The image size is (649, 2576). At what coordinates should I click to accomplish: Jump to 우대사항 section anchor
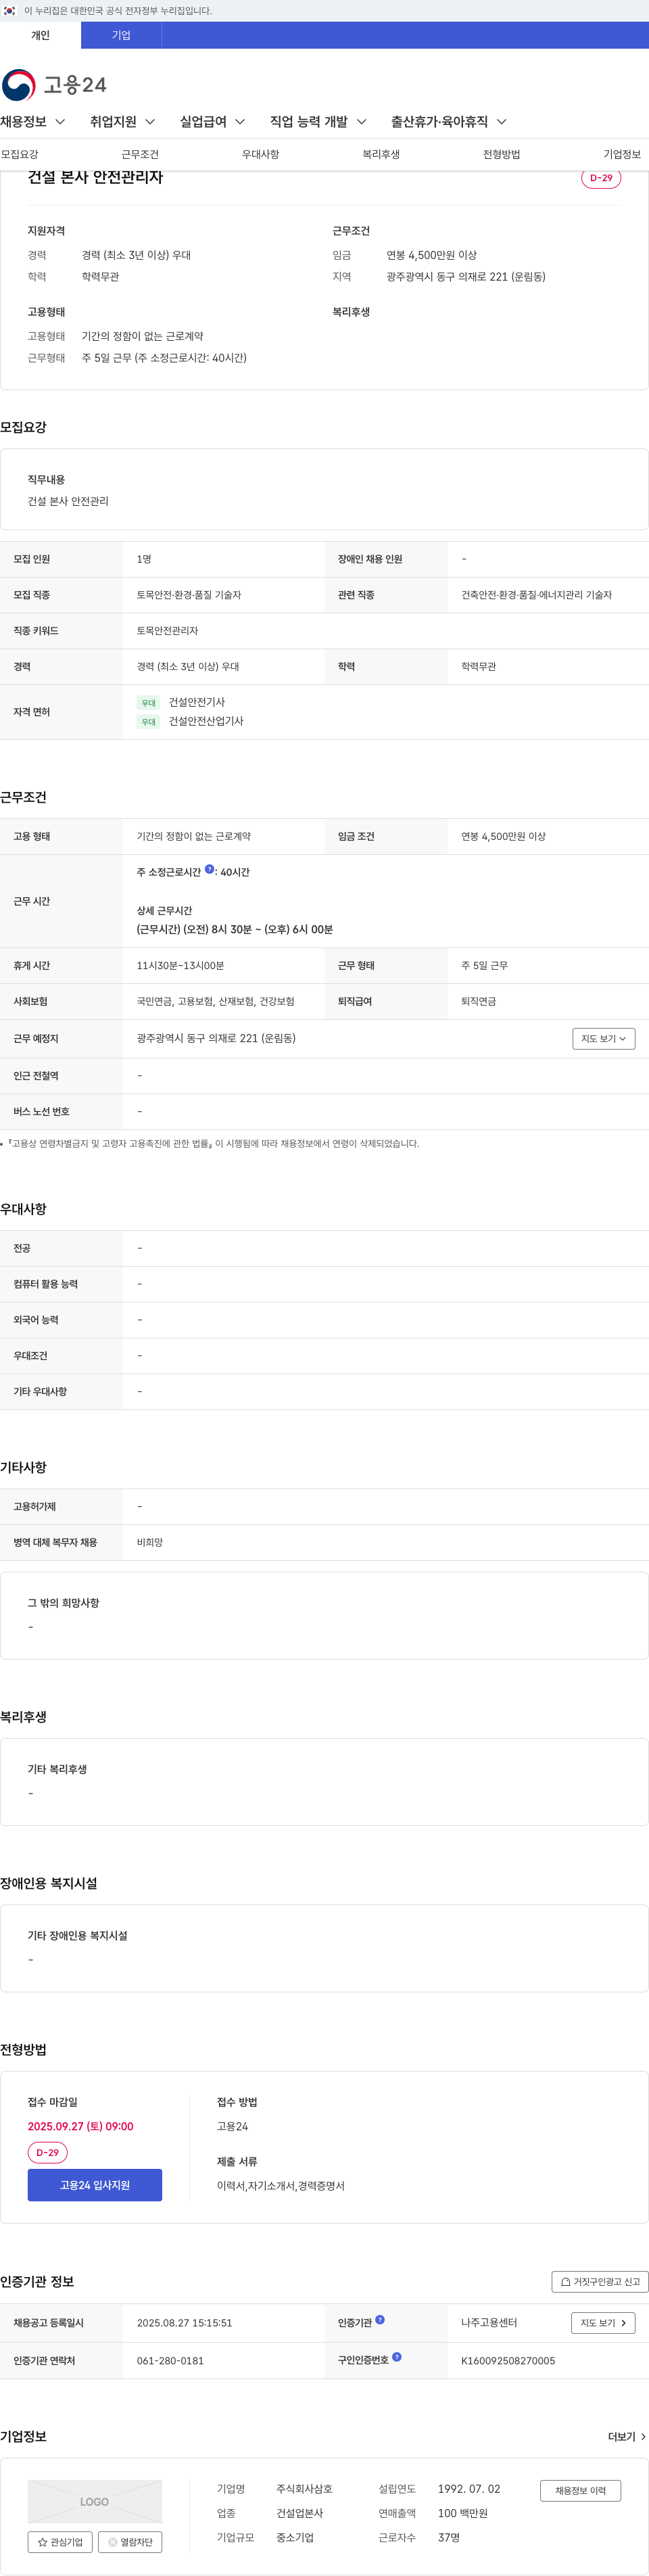(x=261, y=154)
